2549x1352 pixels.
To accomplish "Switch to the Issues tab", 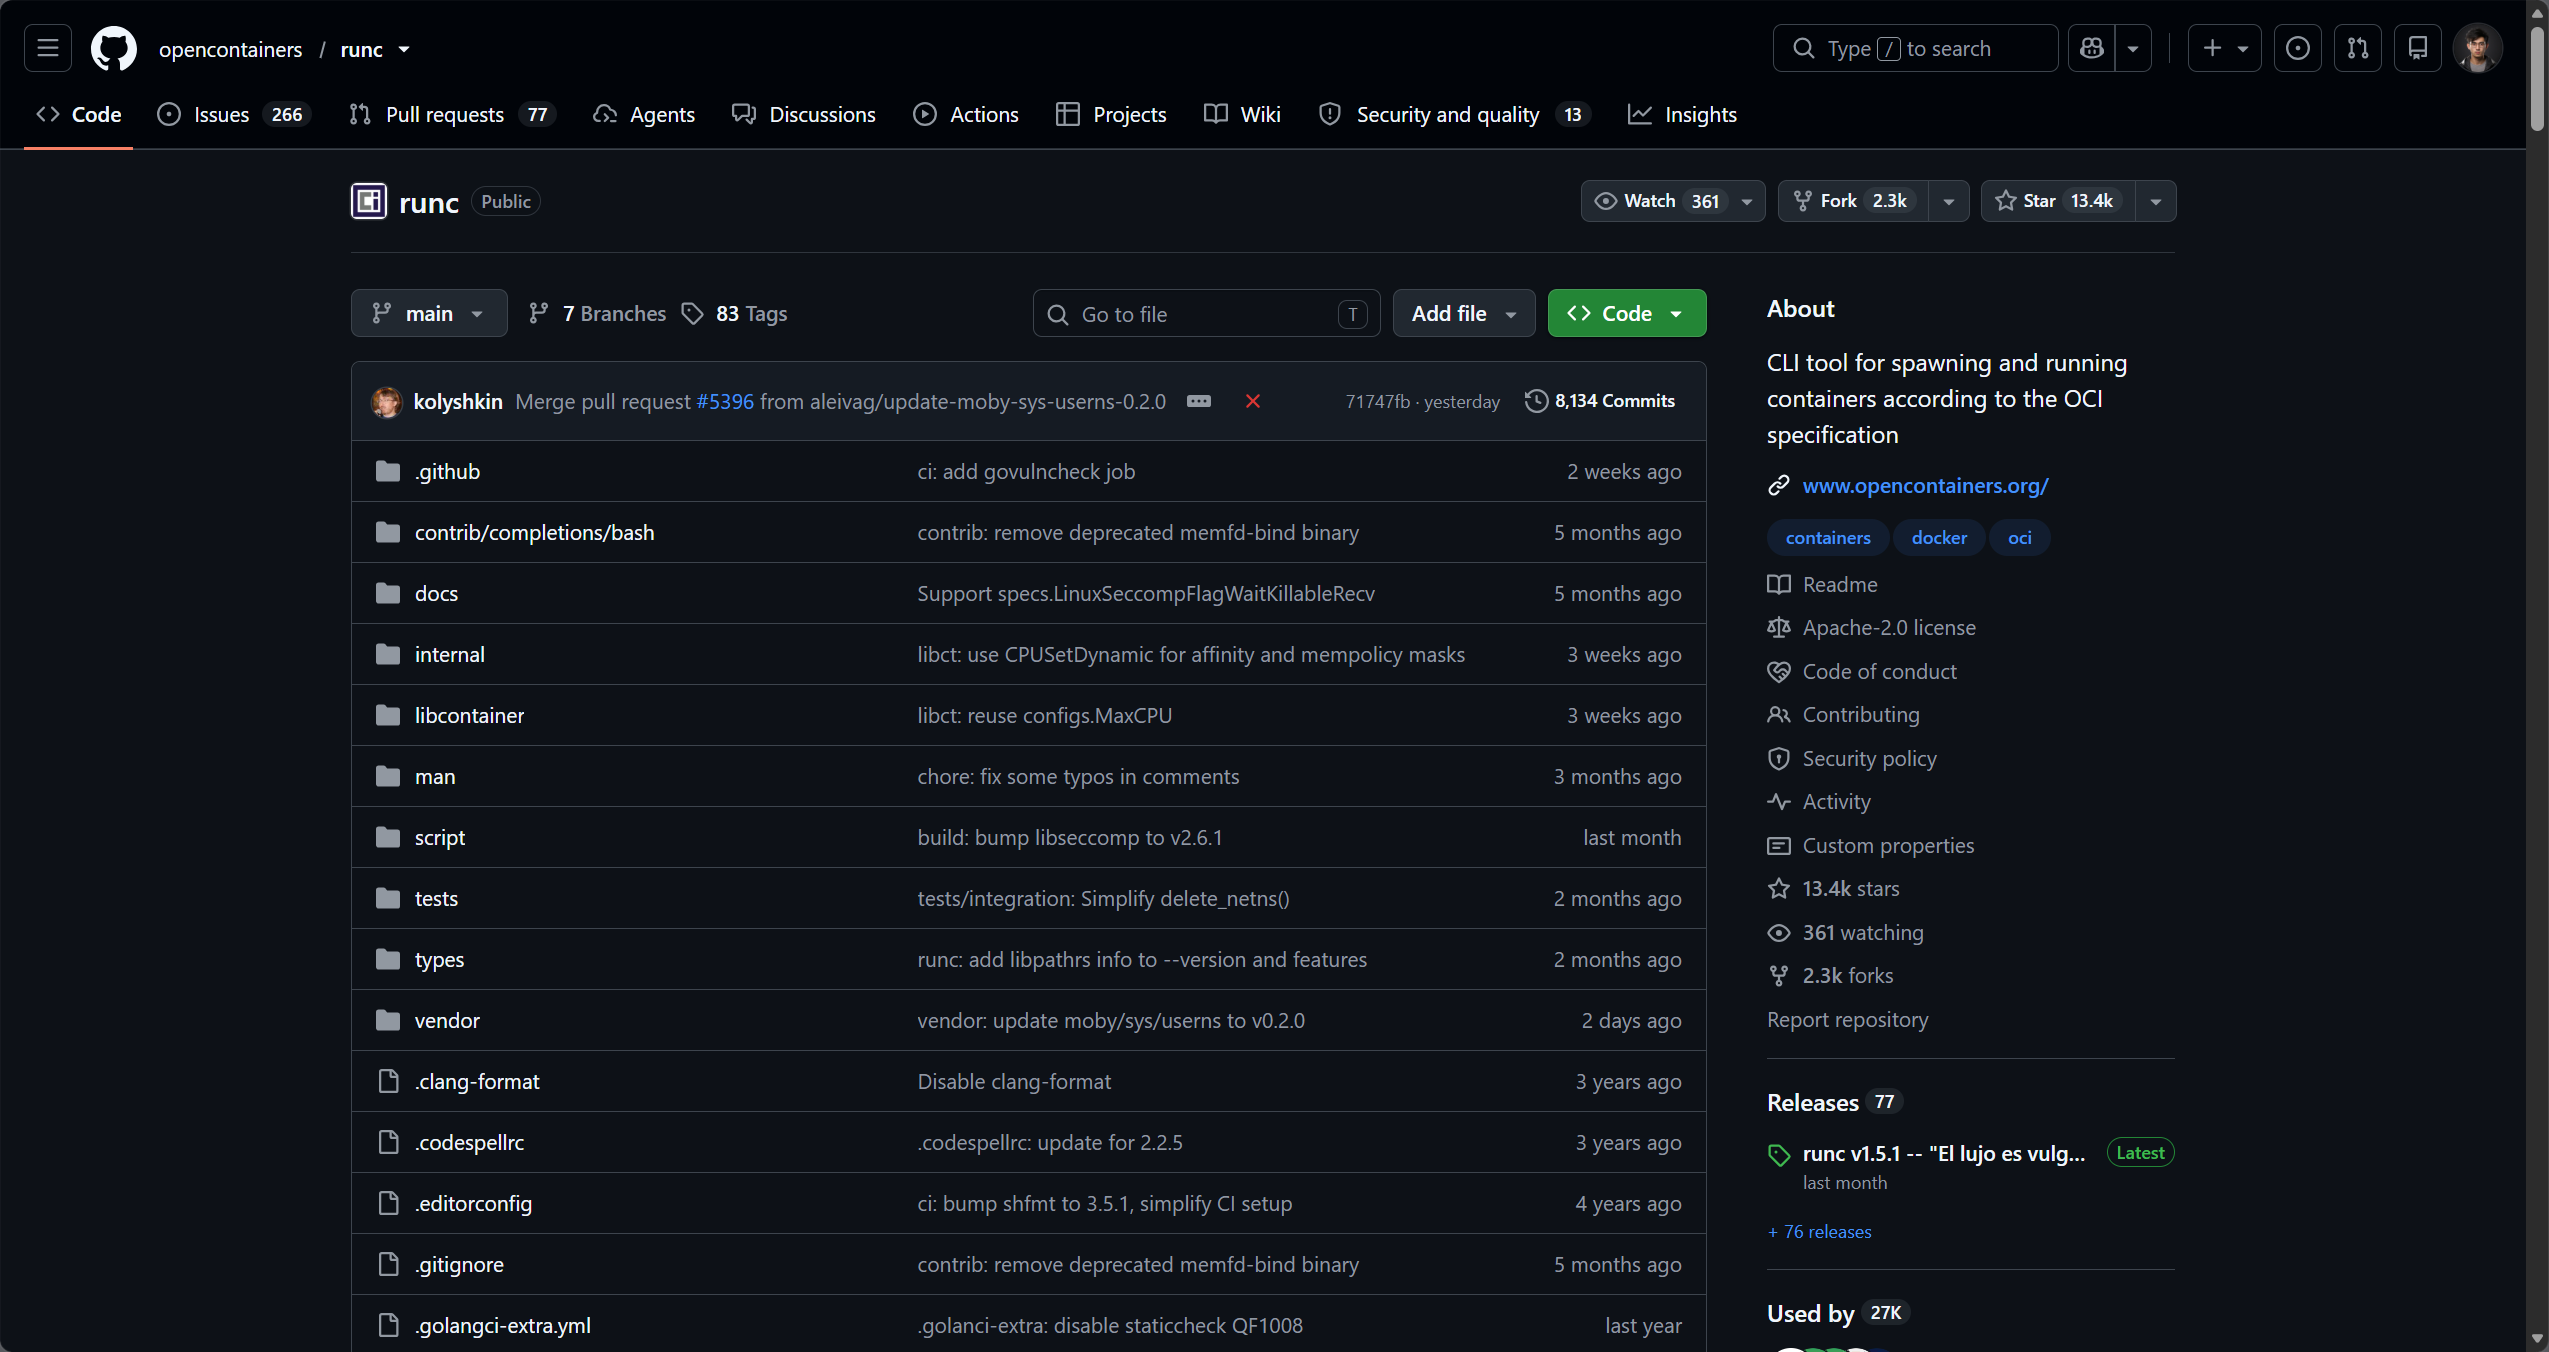I will coord(234,115).
